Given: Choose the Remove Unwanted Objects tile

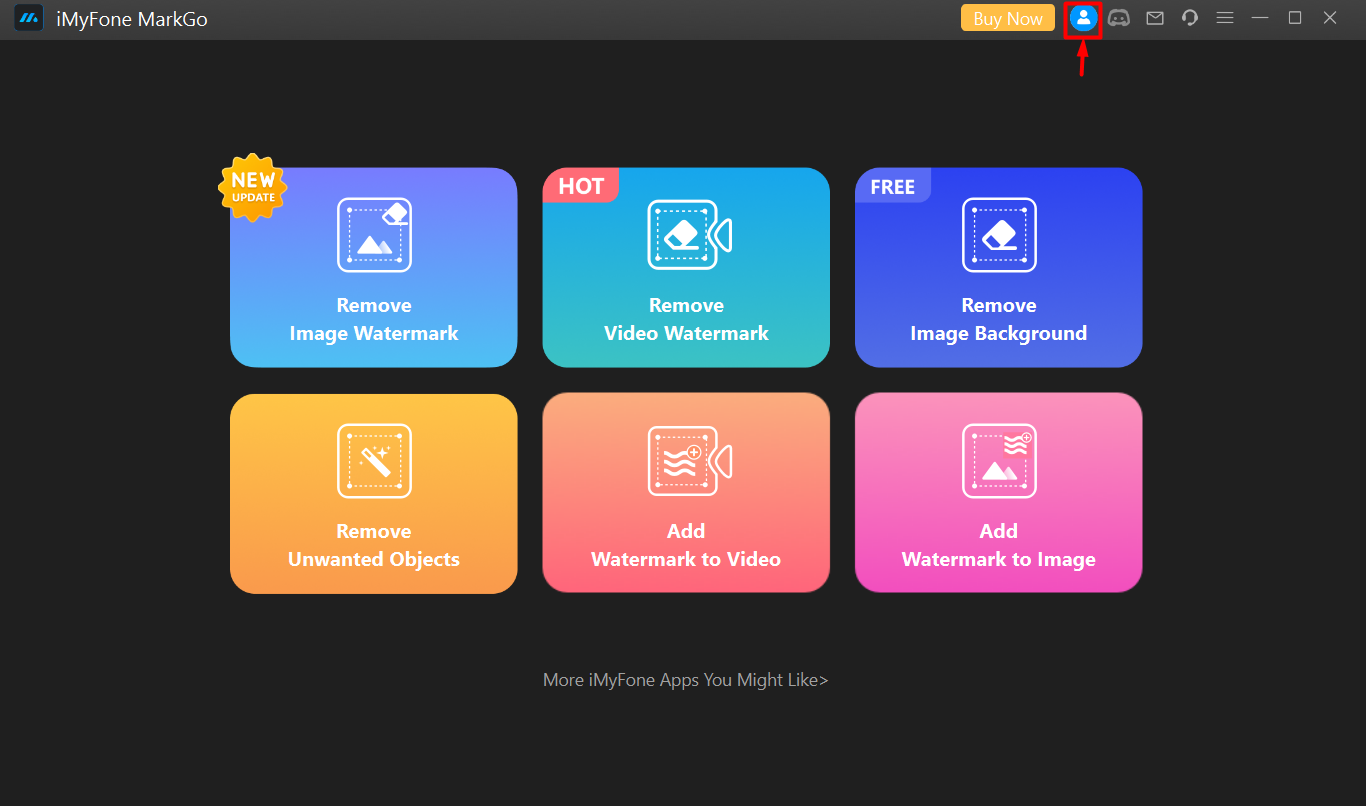Looking at the screenshot, I should click(374, 493).
